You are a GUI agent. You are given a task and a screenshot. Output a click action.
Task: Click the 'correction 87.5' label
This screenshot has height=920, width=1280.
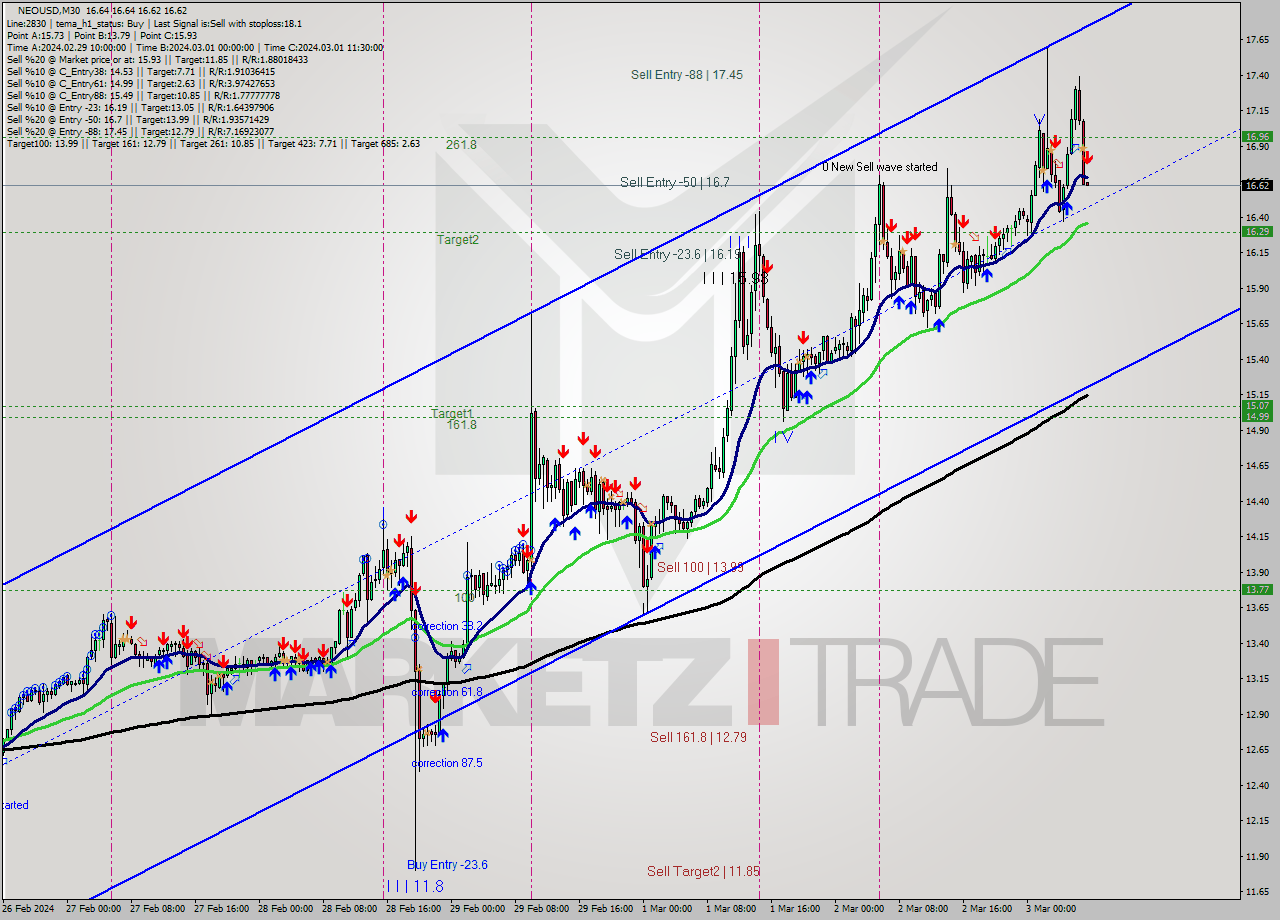[447, 763]
